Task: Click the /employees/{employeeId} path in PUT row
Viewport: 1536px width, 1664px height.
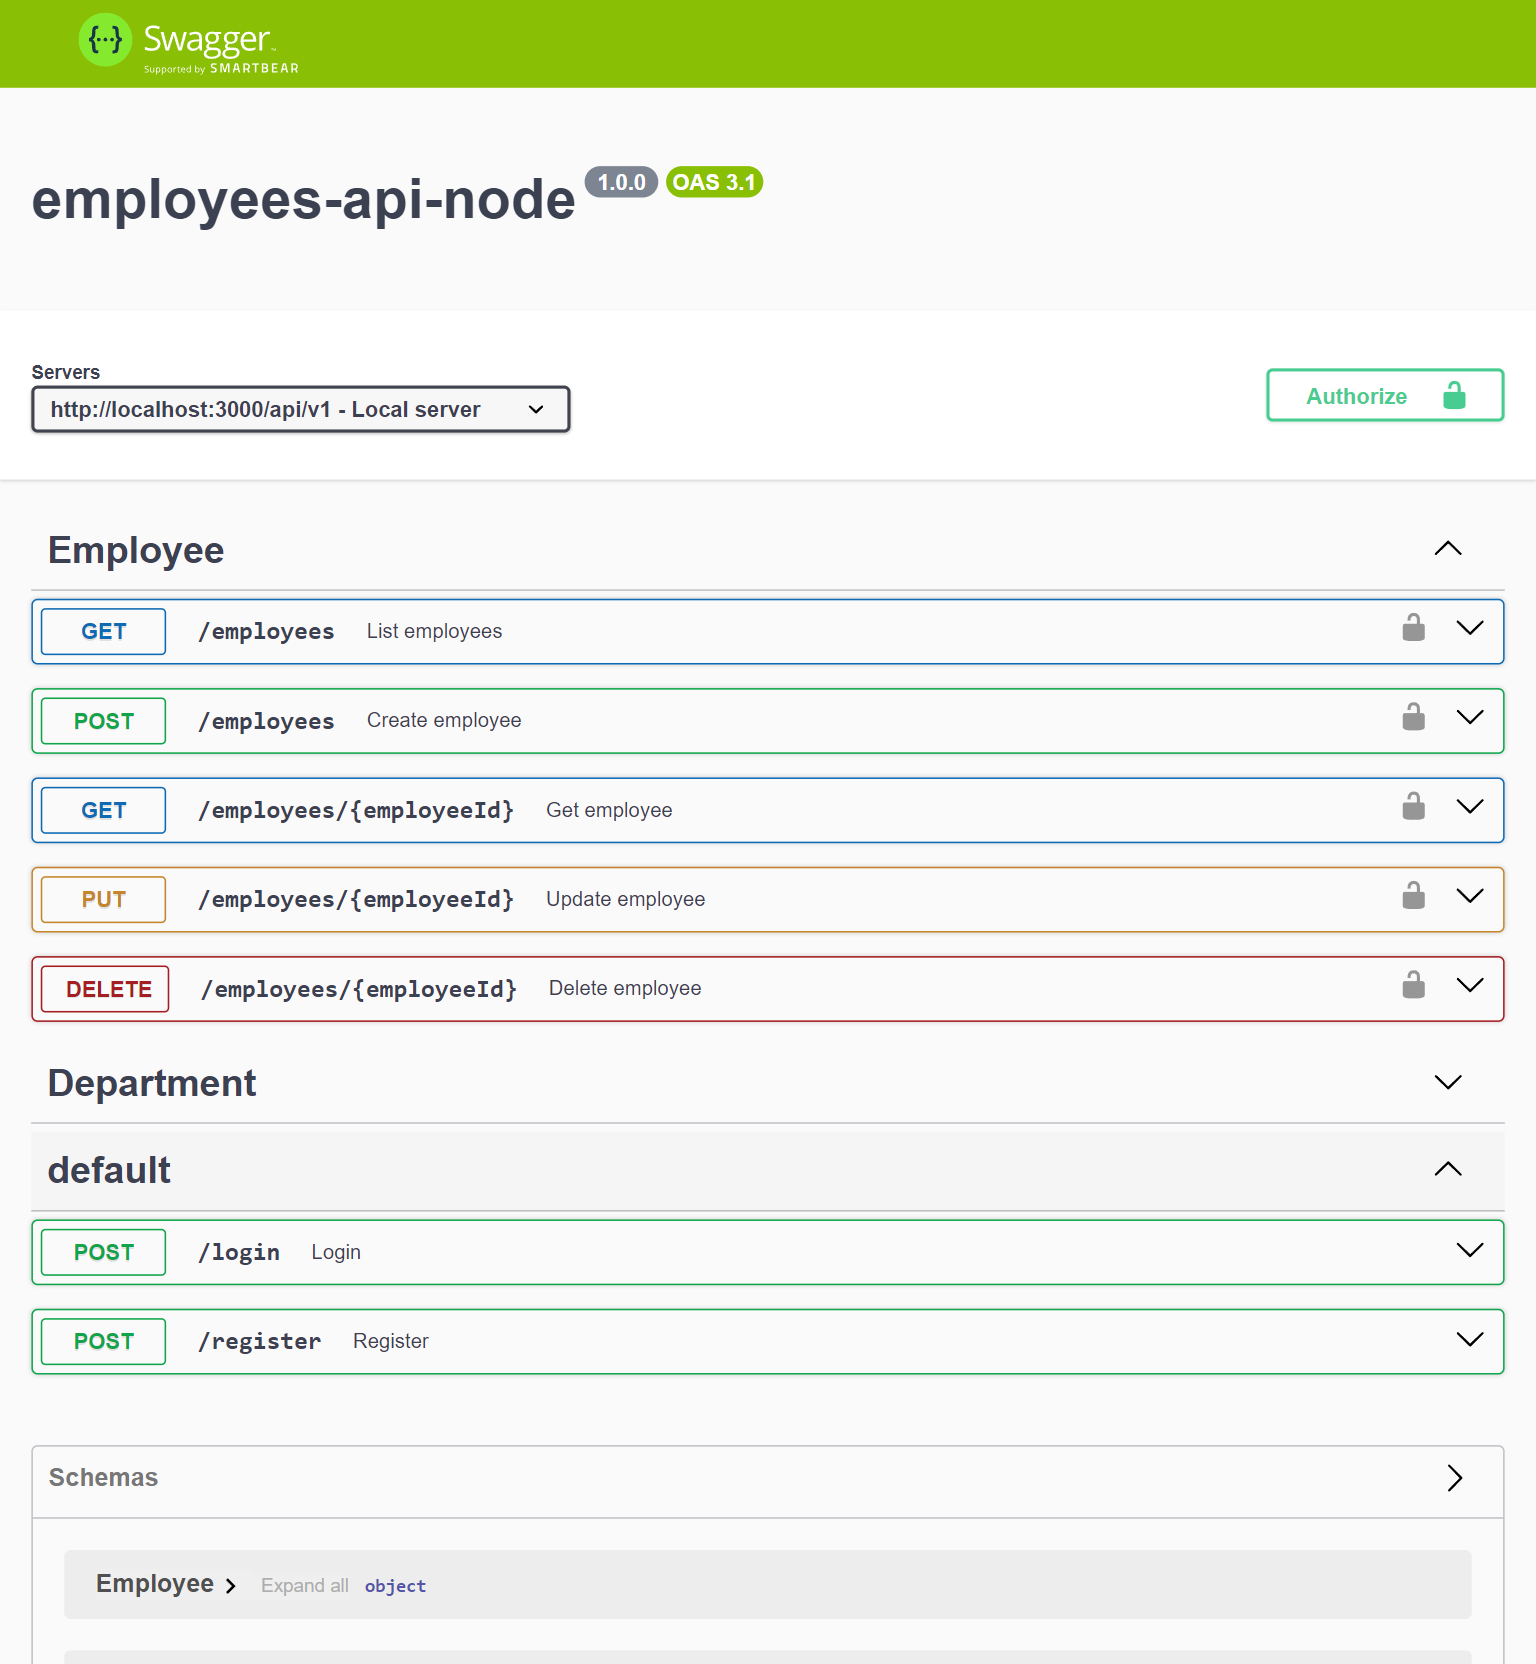Action: tap(356, 899)
